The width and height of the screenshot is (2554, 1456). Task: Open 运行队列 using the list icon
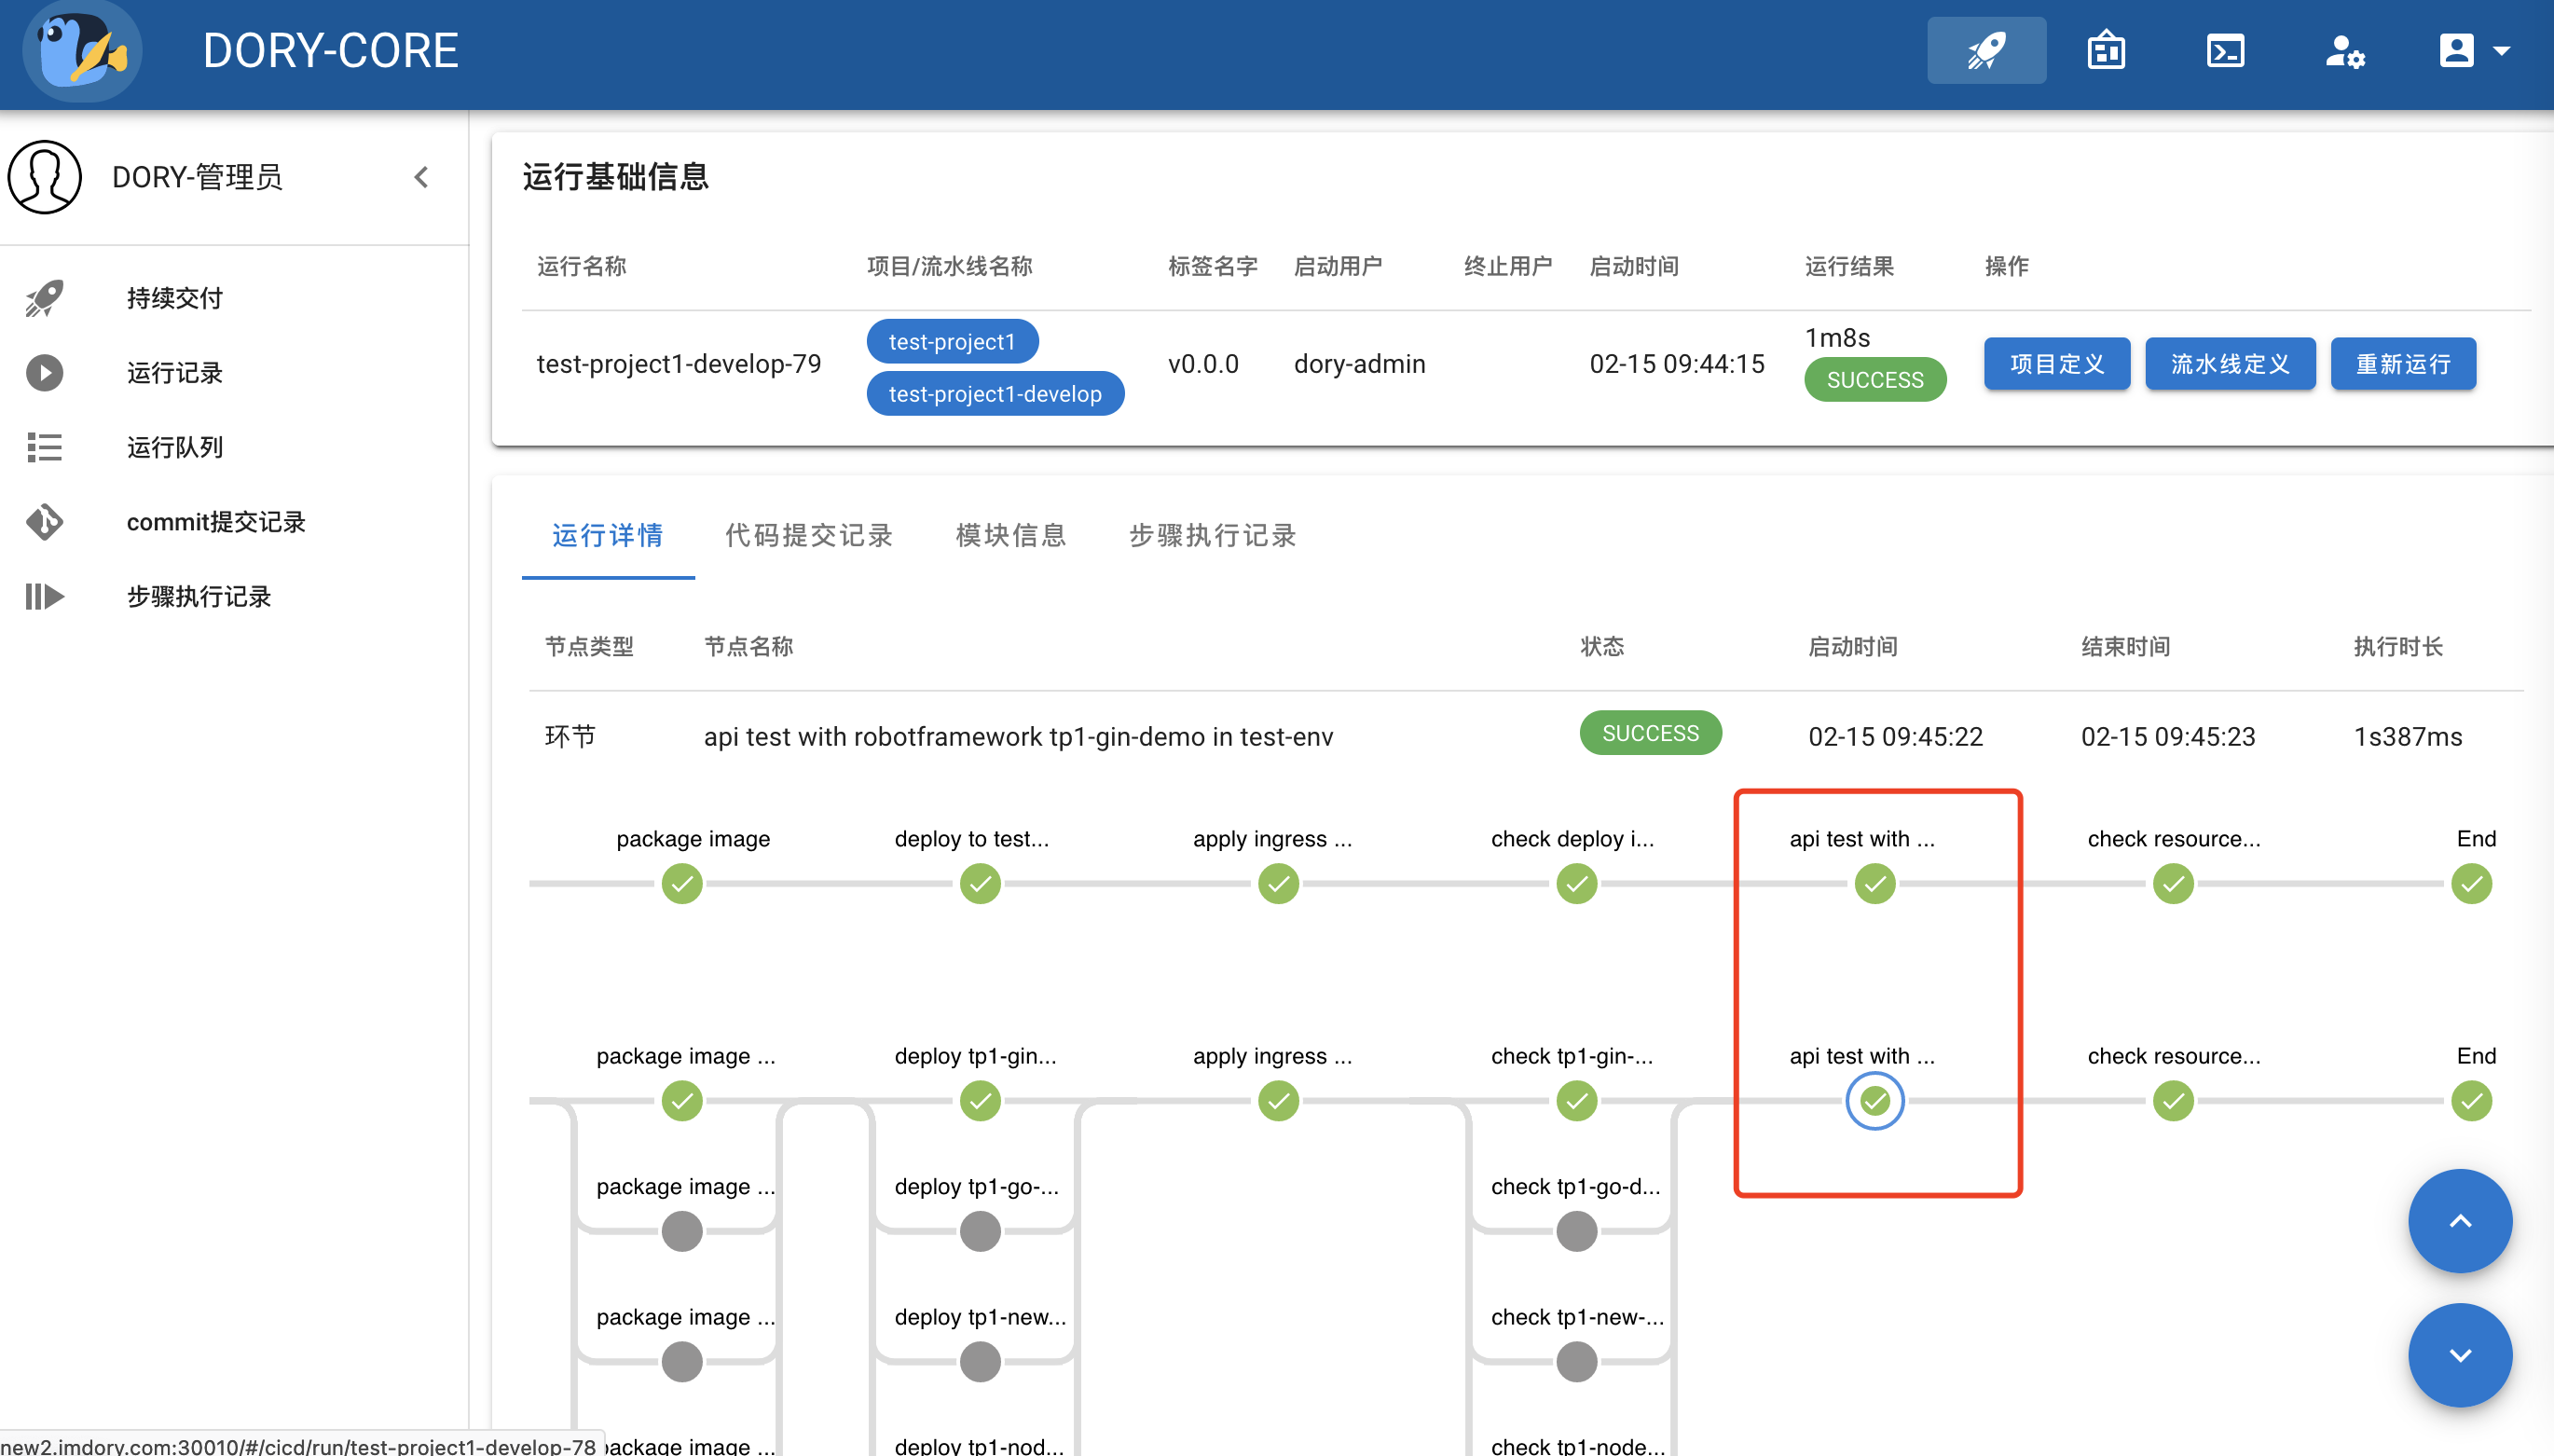point(44,447)
